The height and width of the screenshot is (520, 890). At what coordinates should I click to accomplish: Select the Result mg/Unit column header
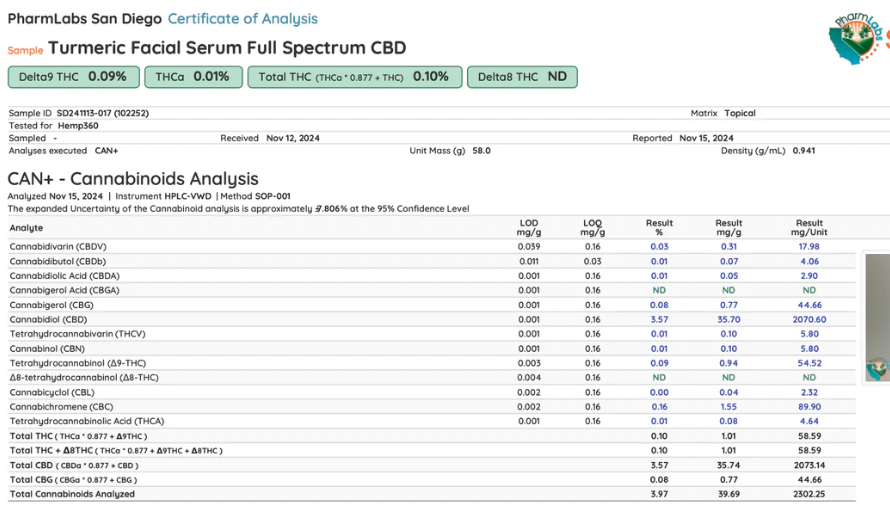[809, 228]
